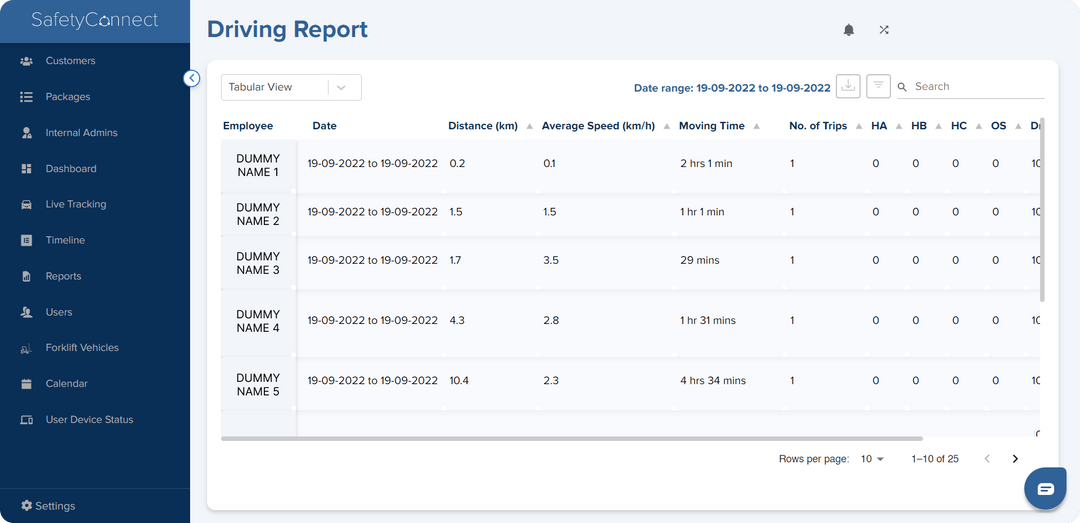
Task: Click the 3.5 average speed value
Action: 550,260
